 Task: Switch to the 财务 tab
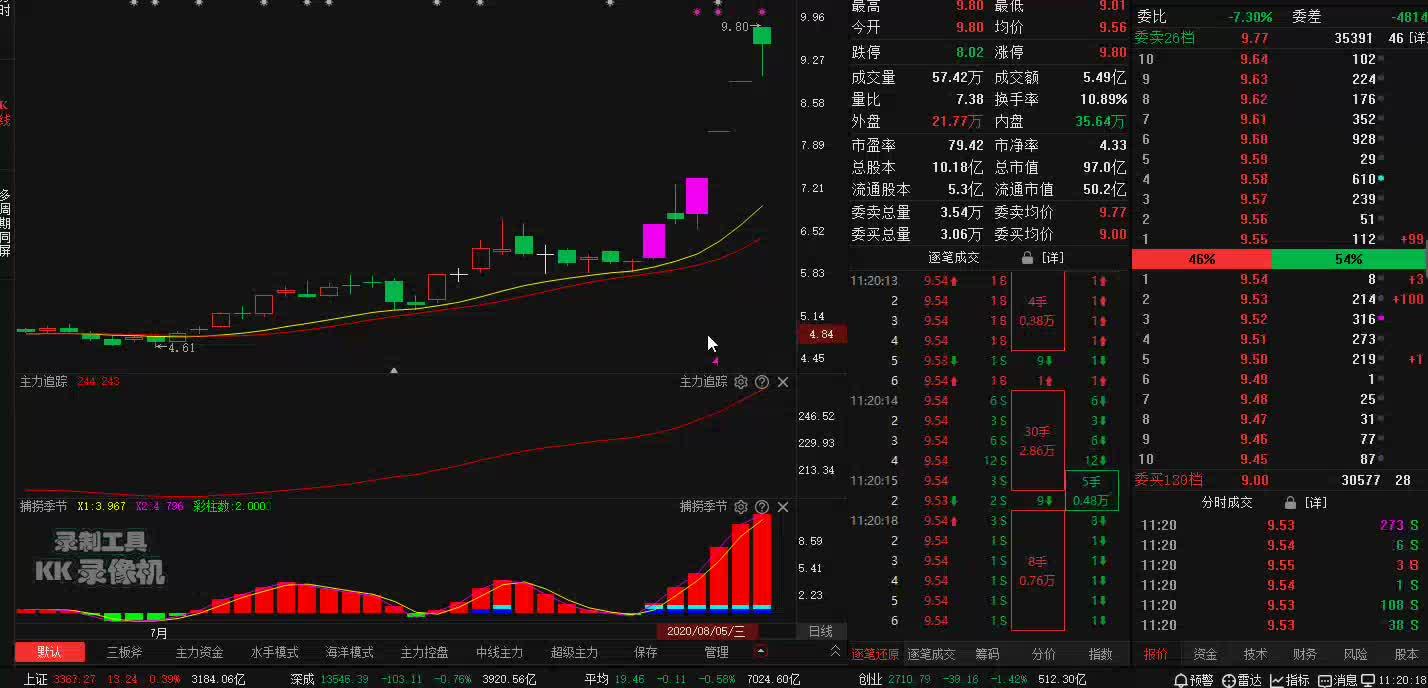point(1305,654)
